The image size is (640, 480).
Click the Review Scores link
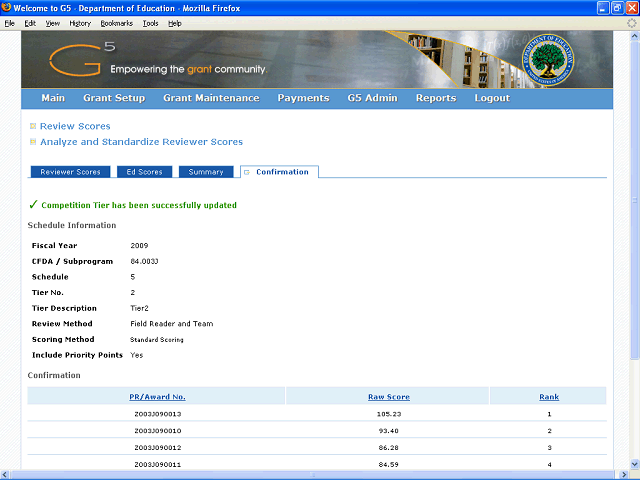click(x=75, y=126)
